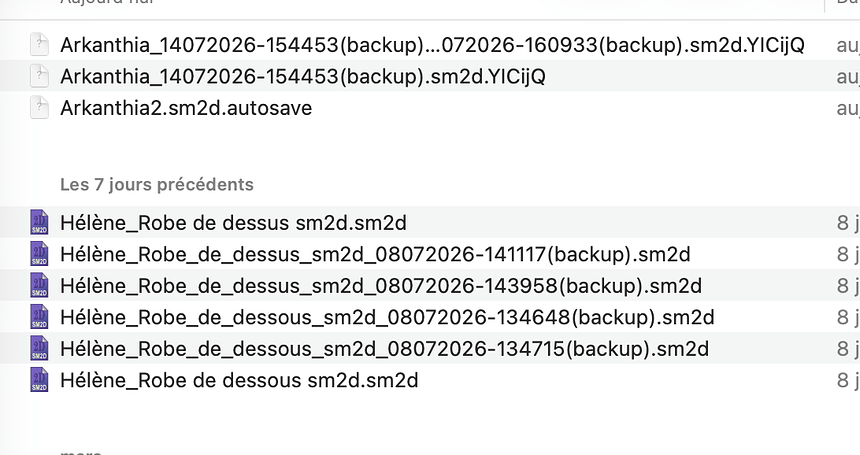Click the blank icon of Arkanthia2.sm2d.autosave
Viewport: 860px width, 455px height.
[39, 107]
